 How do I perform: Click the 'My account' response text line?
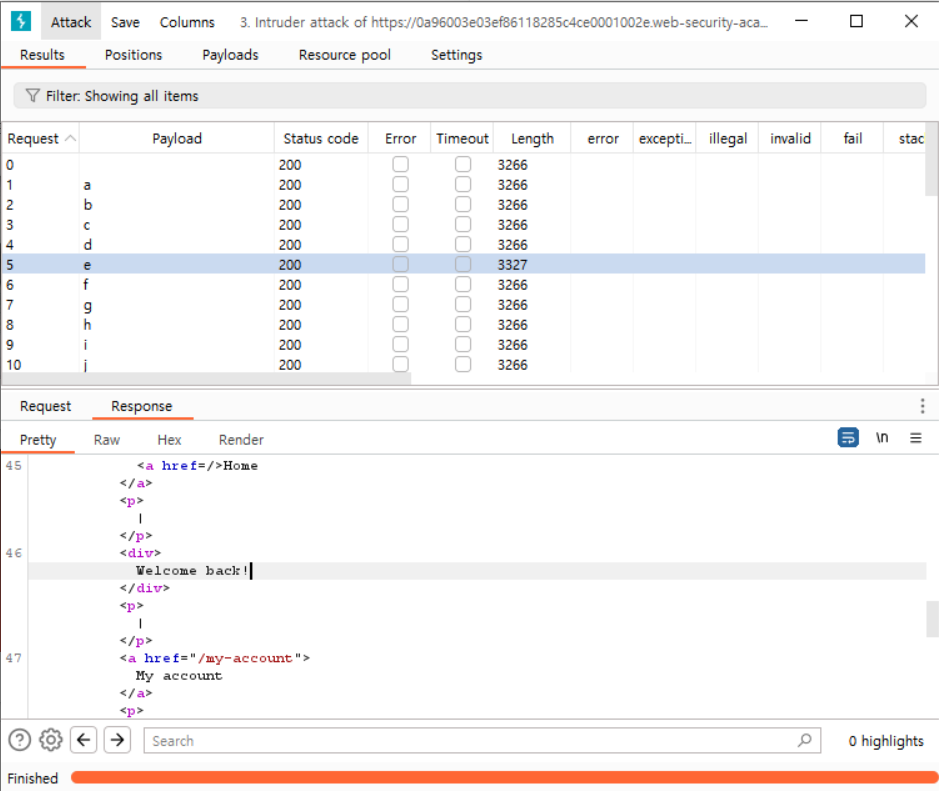(x=178, y=675)
